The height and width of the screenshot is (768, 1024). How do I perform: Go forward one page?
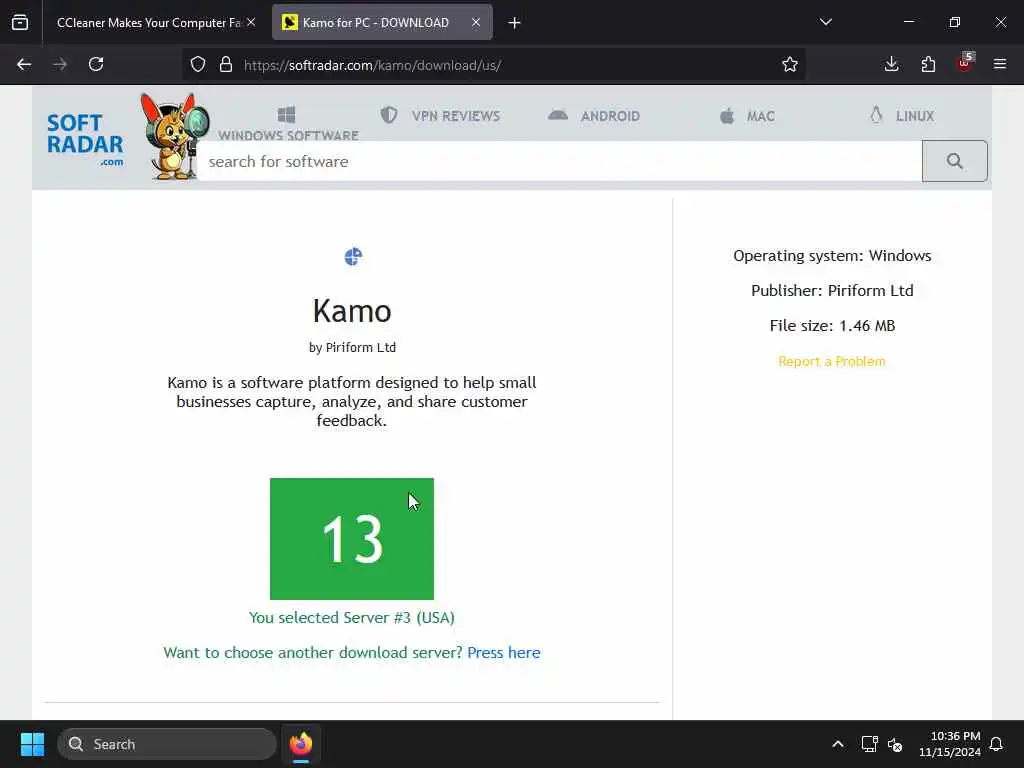coord(60,64)
